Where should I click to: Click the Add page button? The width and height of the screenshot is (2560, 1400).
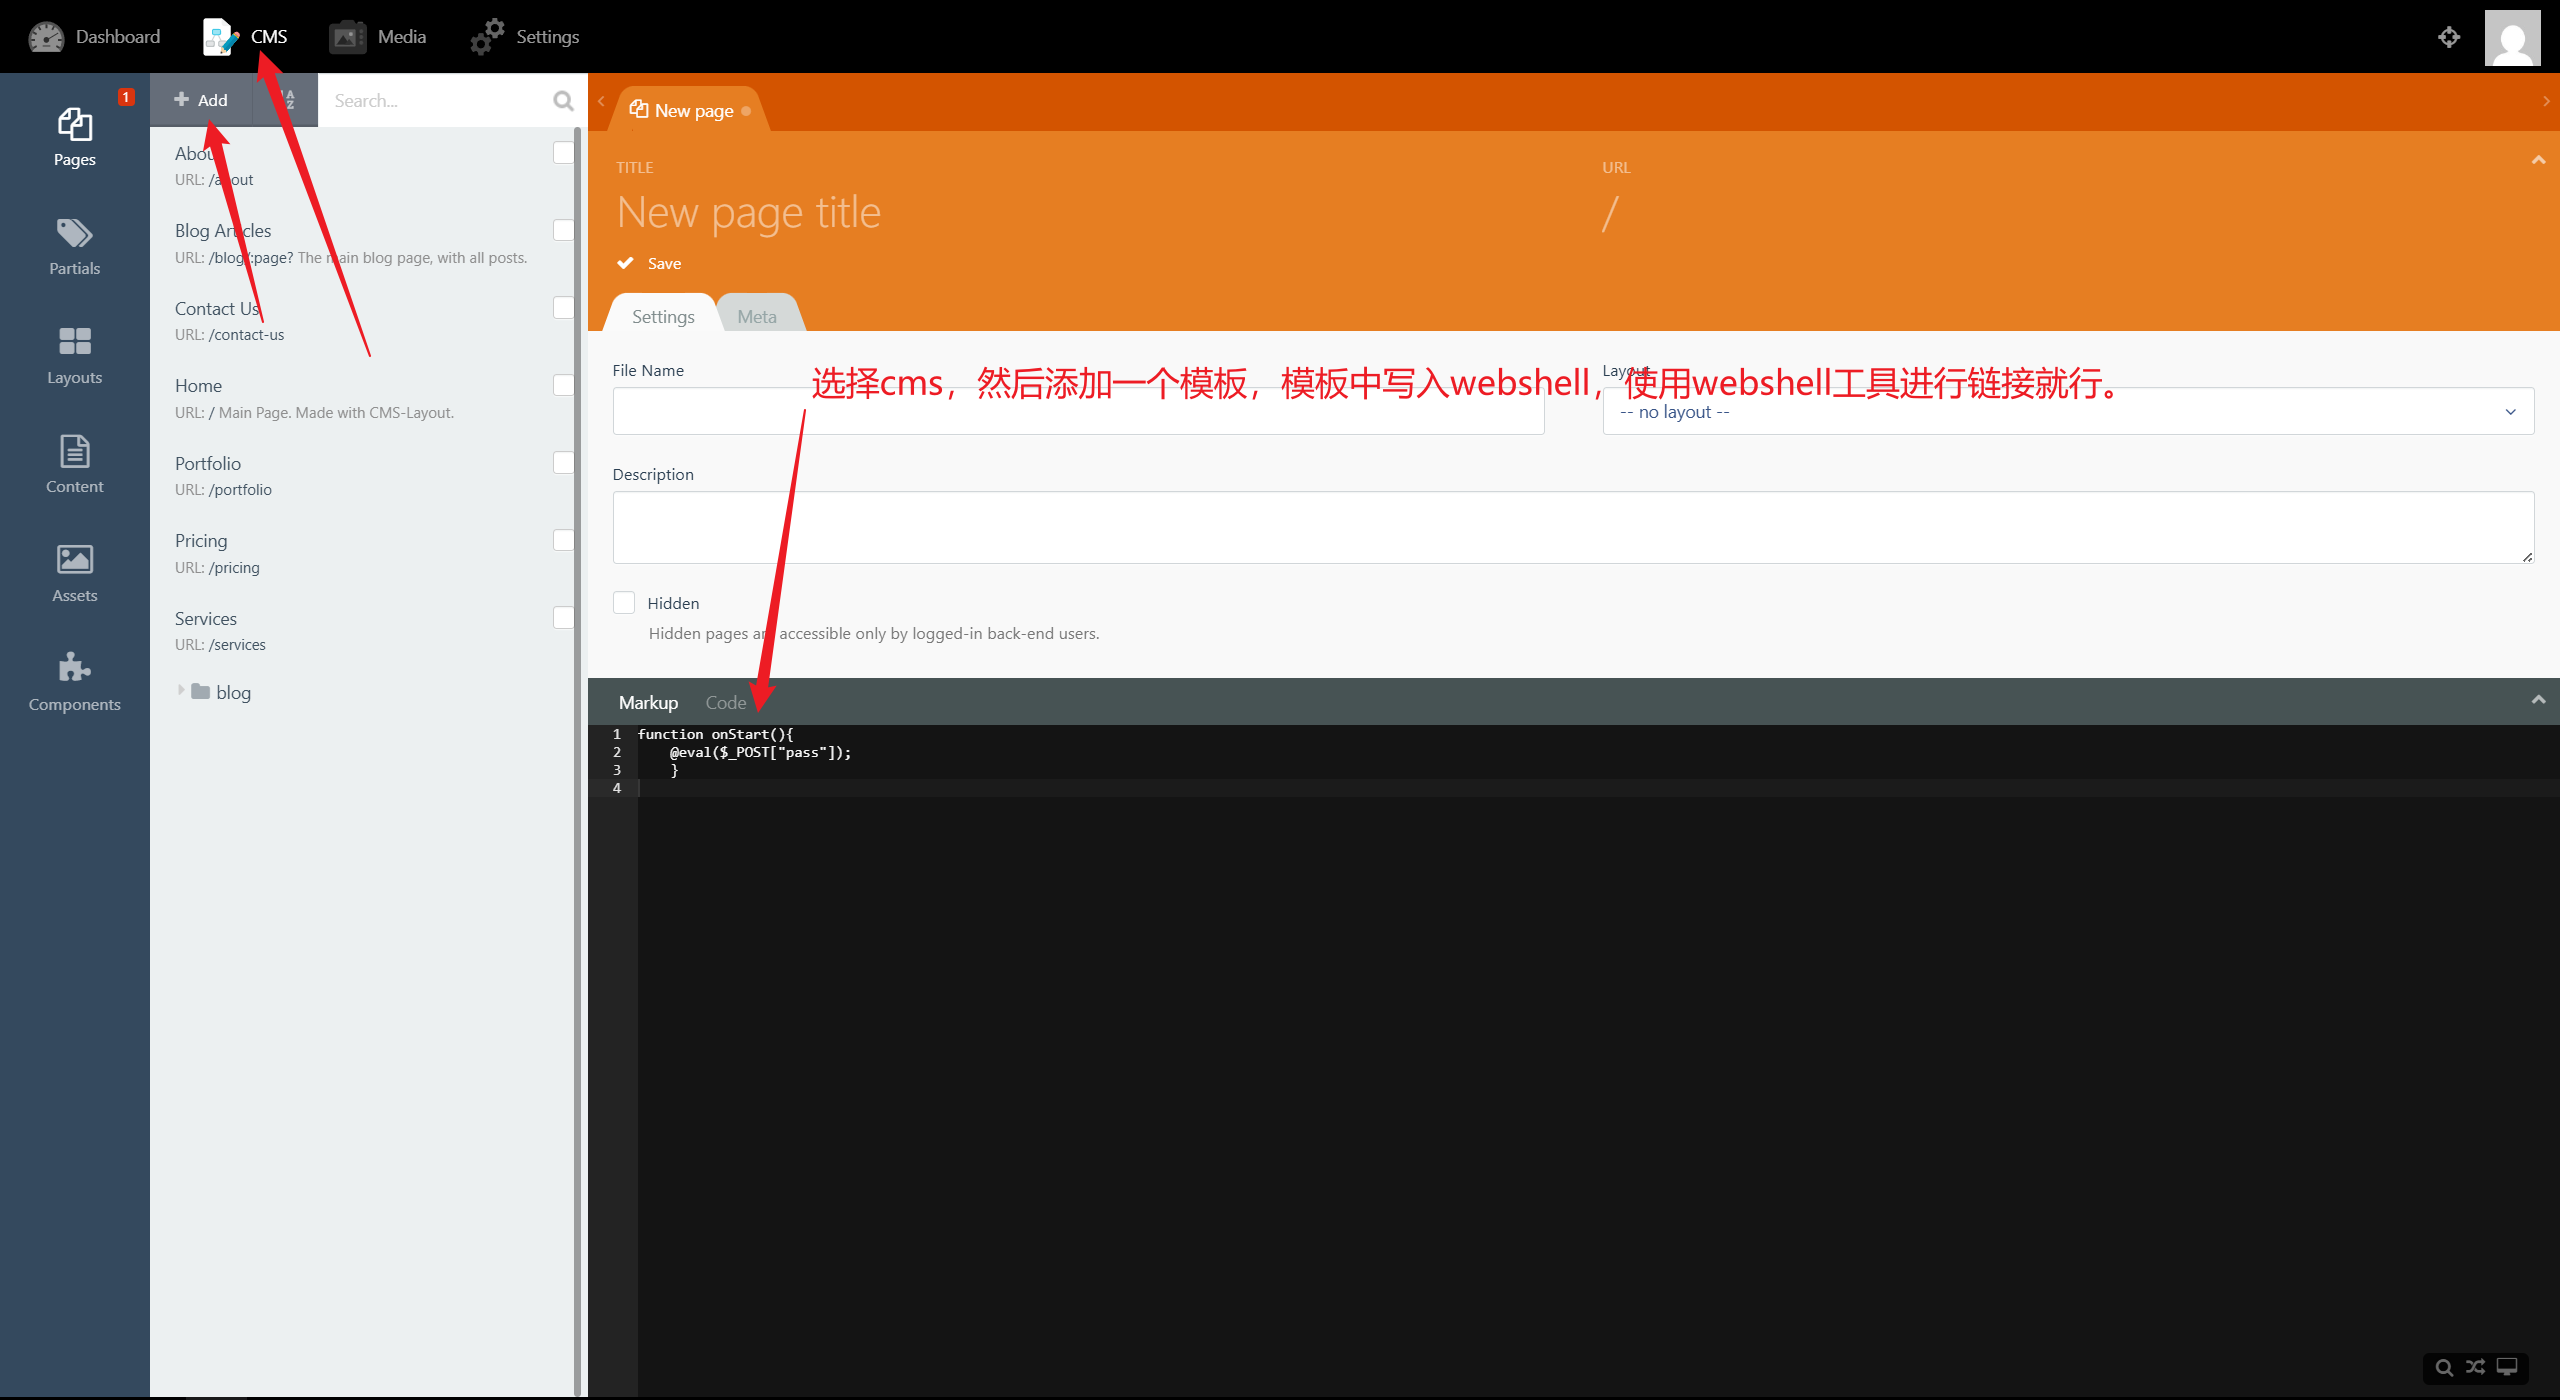[201, 100]
